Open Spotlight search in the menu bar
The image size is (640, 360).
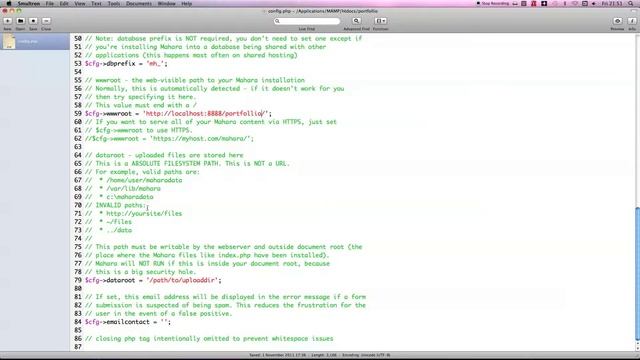tap(631, 3)
